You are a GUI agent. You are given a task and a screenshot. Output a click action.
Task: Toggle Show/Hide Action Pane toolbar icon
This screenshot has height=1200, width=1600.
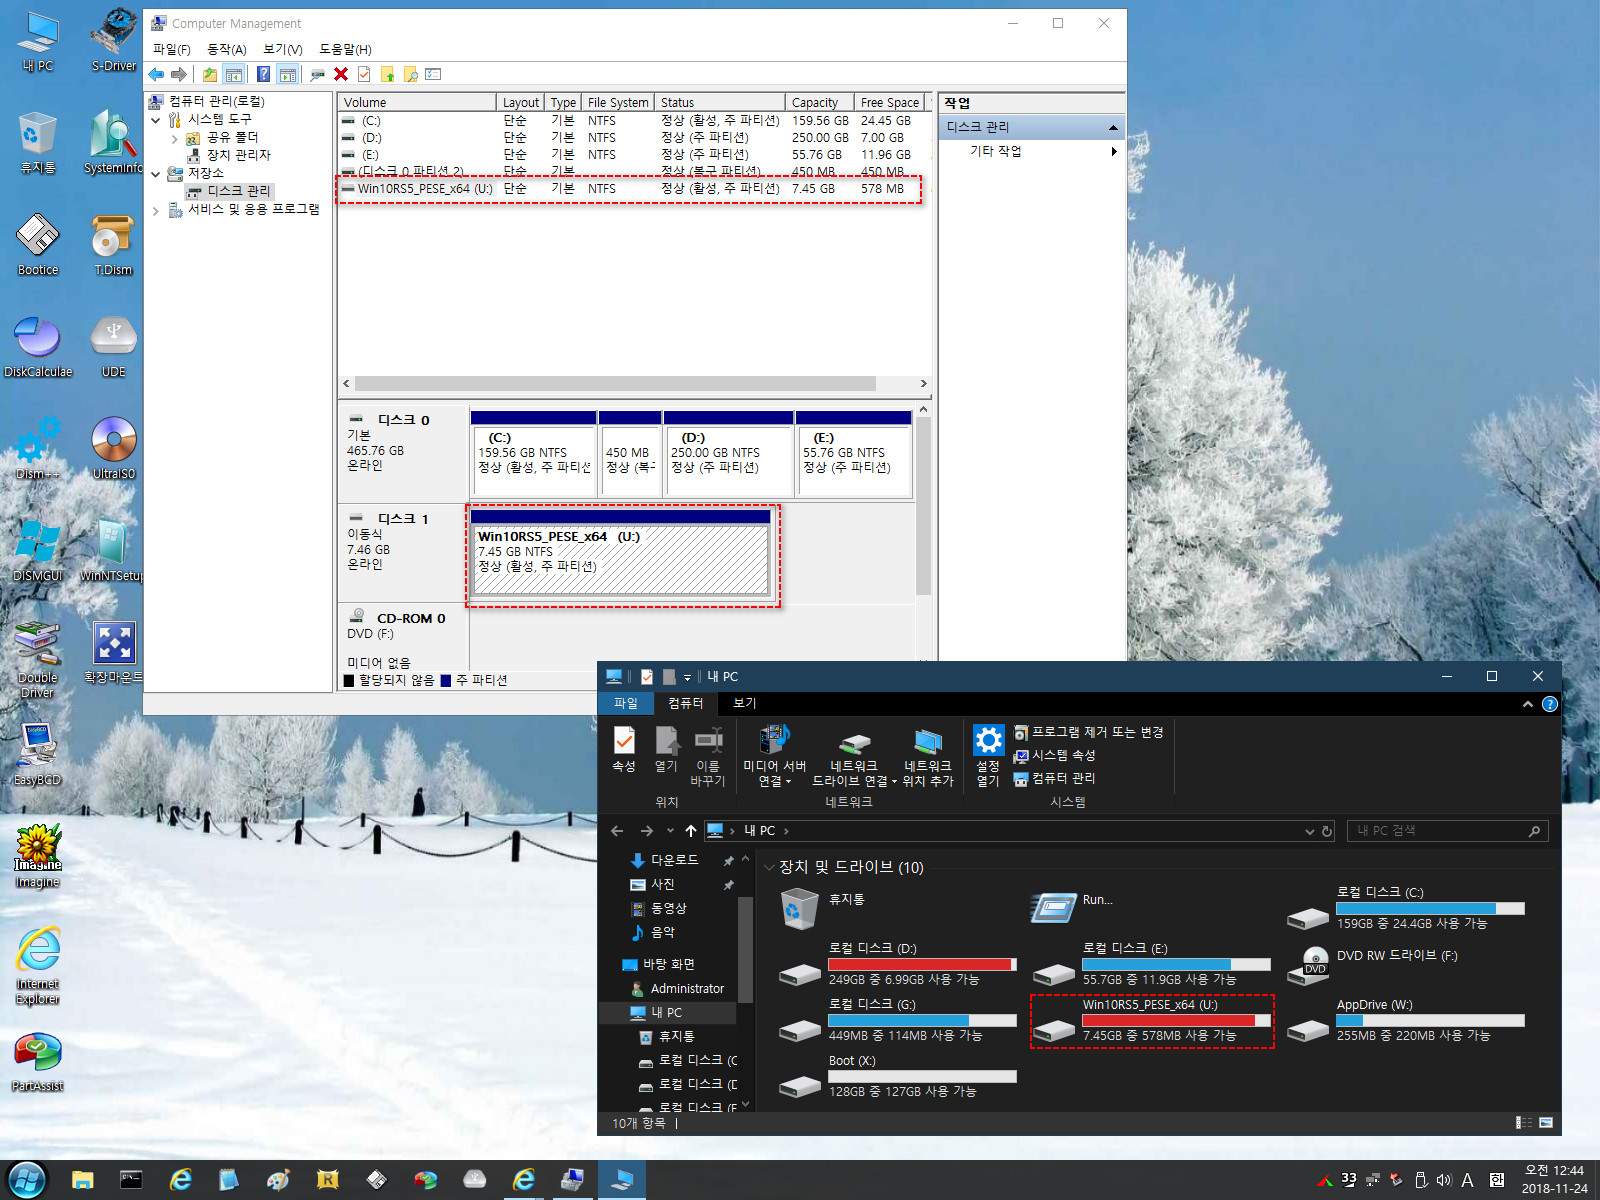point(288,74)
